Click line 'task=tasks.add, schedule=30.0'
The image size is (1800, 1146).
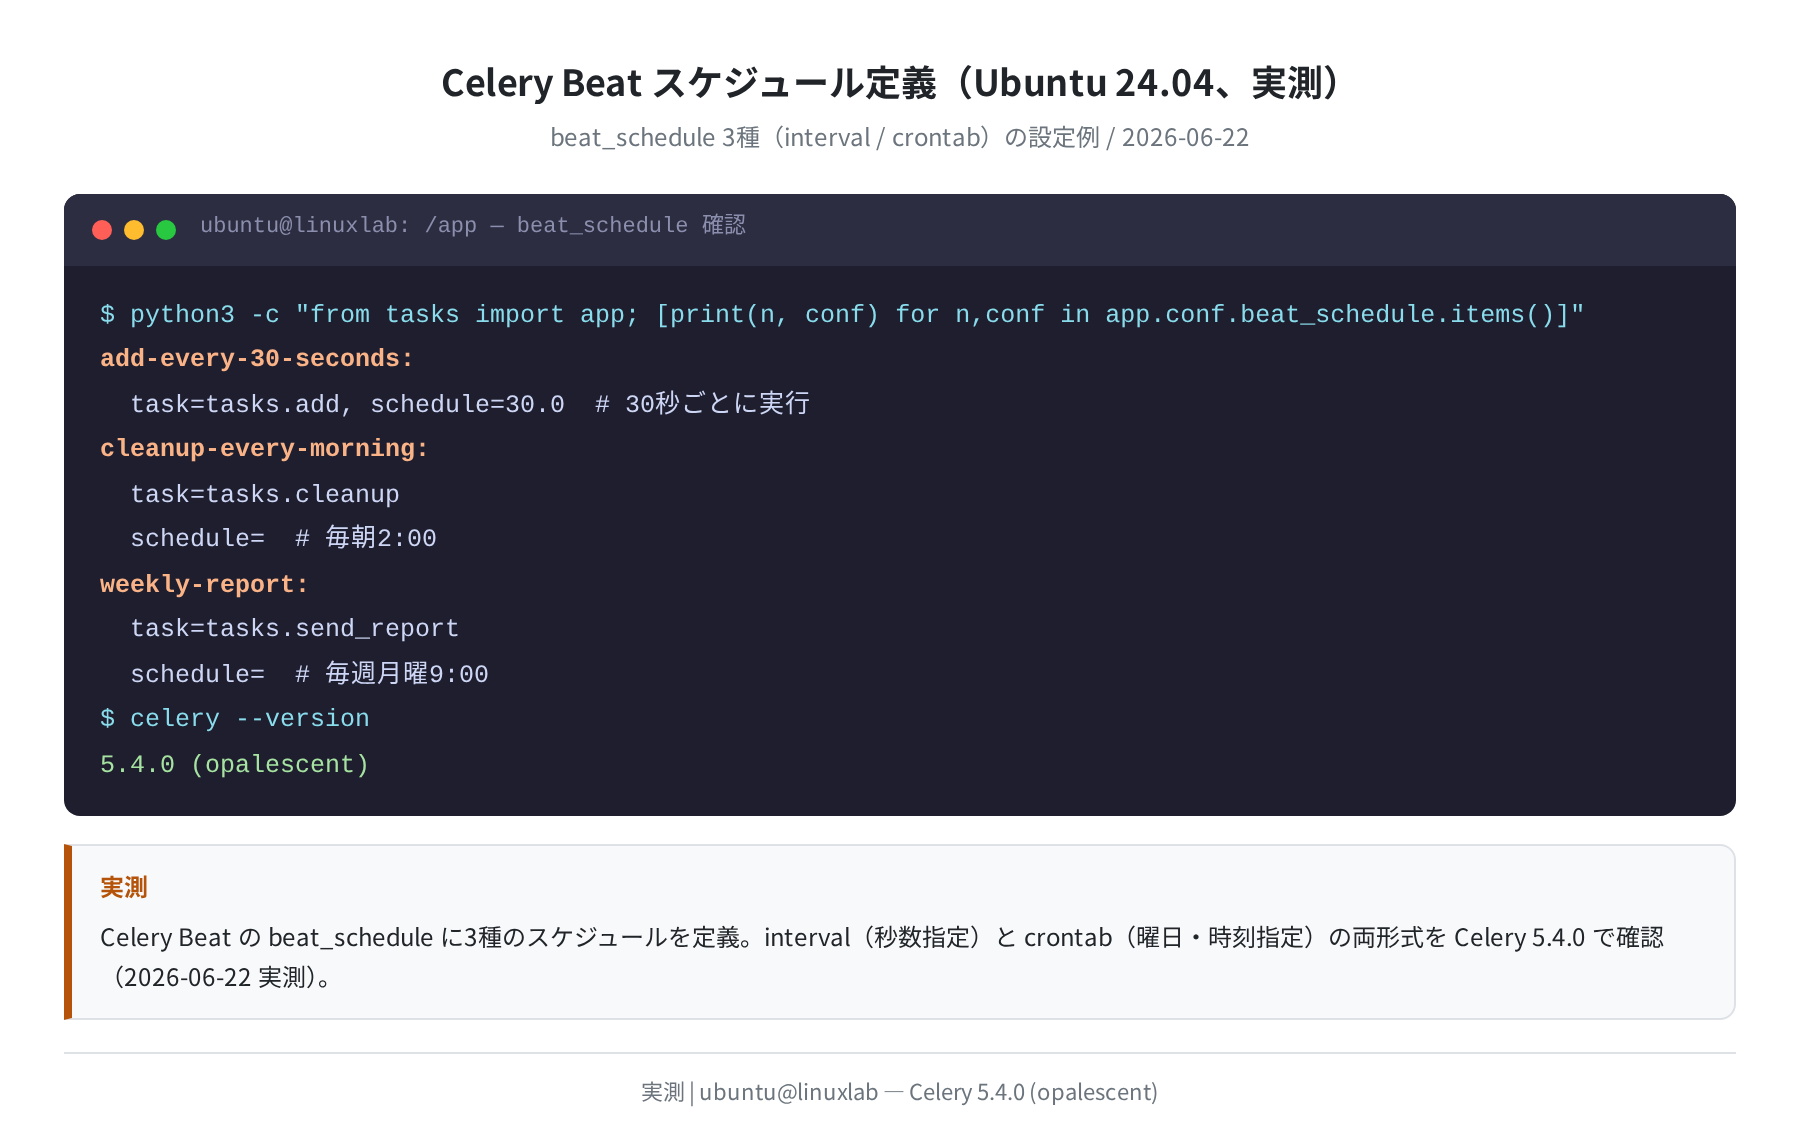347,404
